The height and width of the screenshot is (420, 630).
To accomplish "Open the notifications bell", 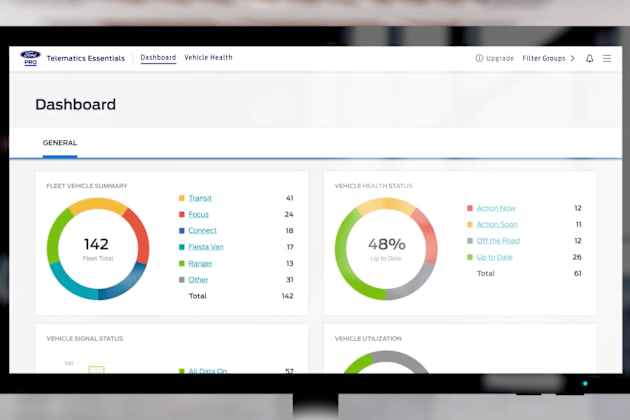I will click(x=589, y=58).
